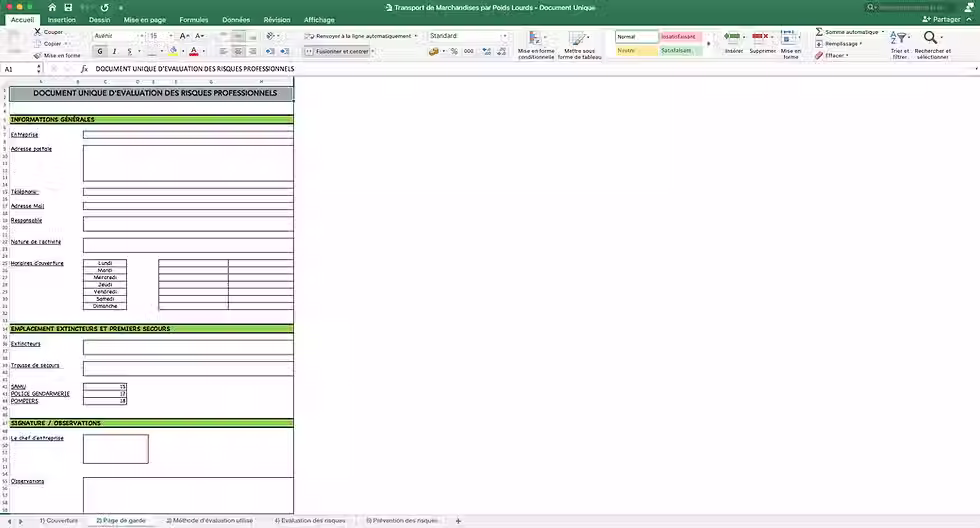Open the Données ribbon tab

(x=236, y=20)
